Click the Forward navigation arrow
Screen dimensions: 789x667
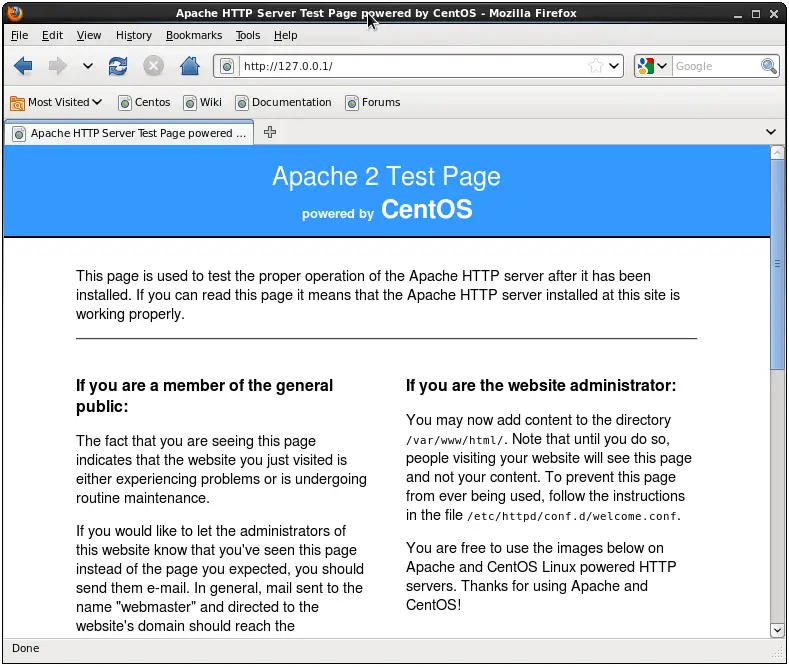click(57, 66)
